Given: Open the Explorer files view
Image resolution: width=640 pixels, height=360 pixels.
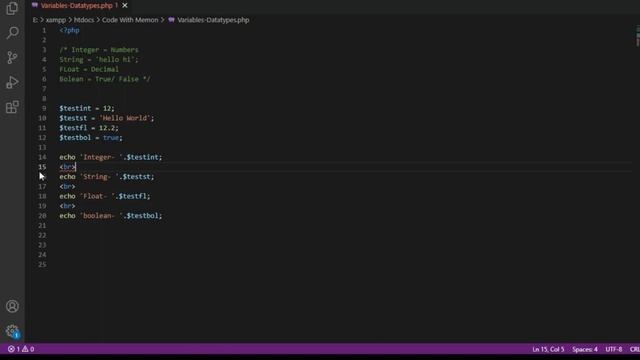Looking at the screenshot, I should tap(12, 9).
